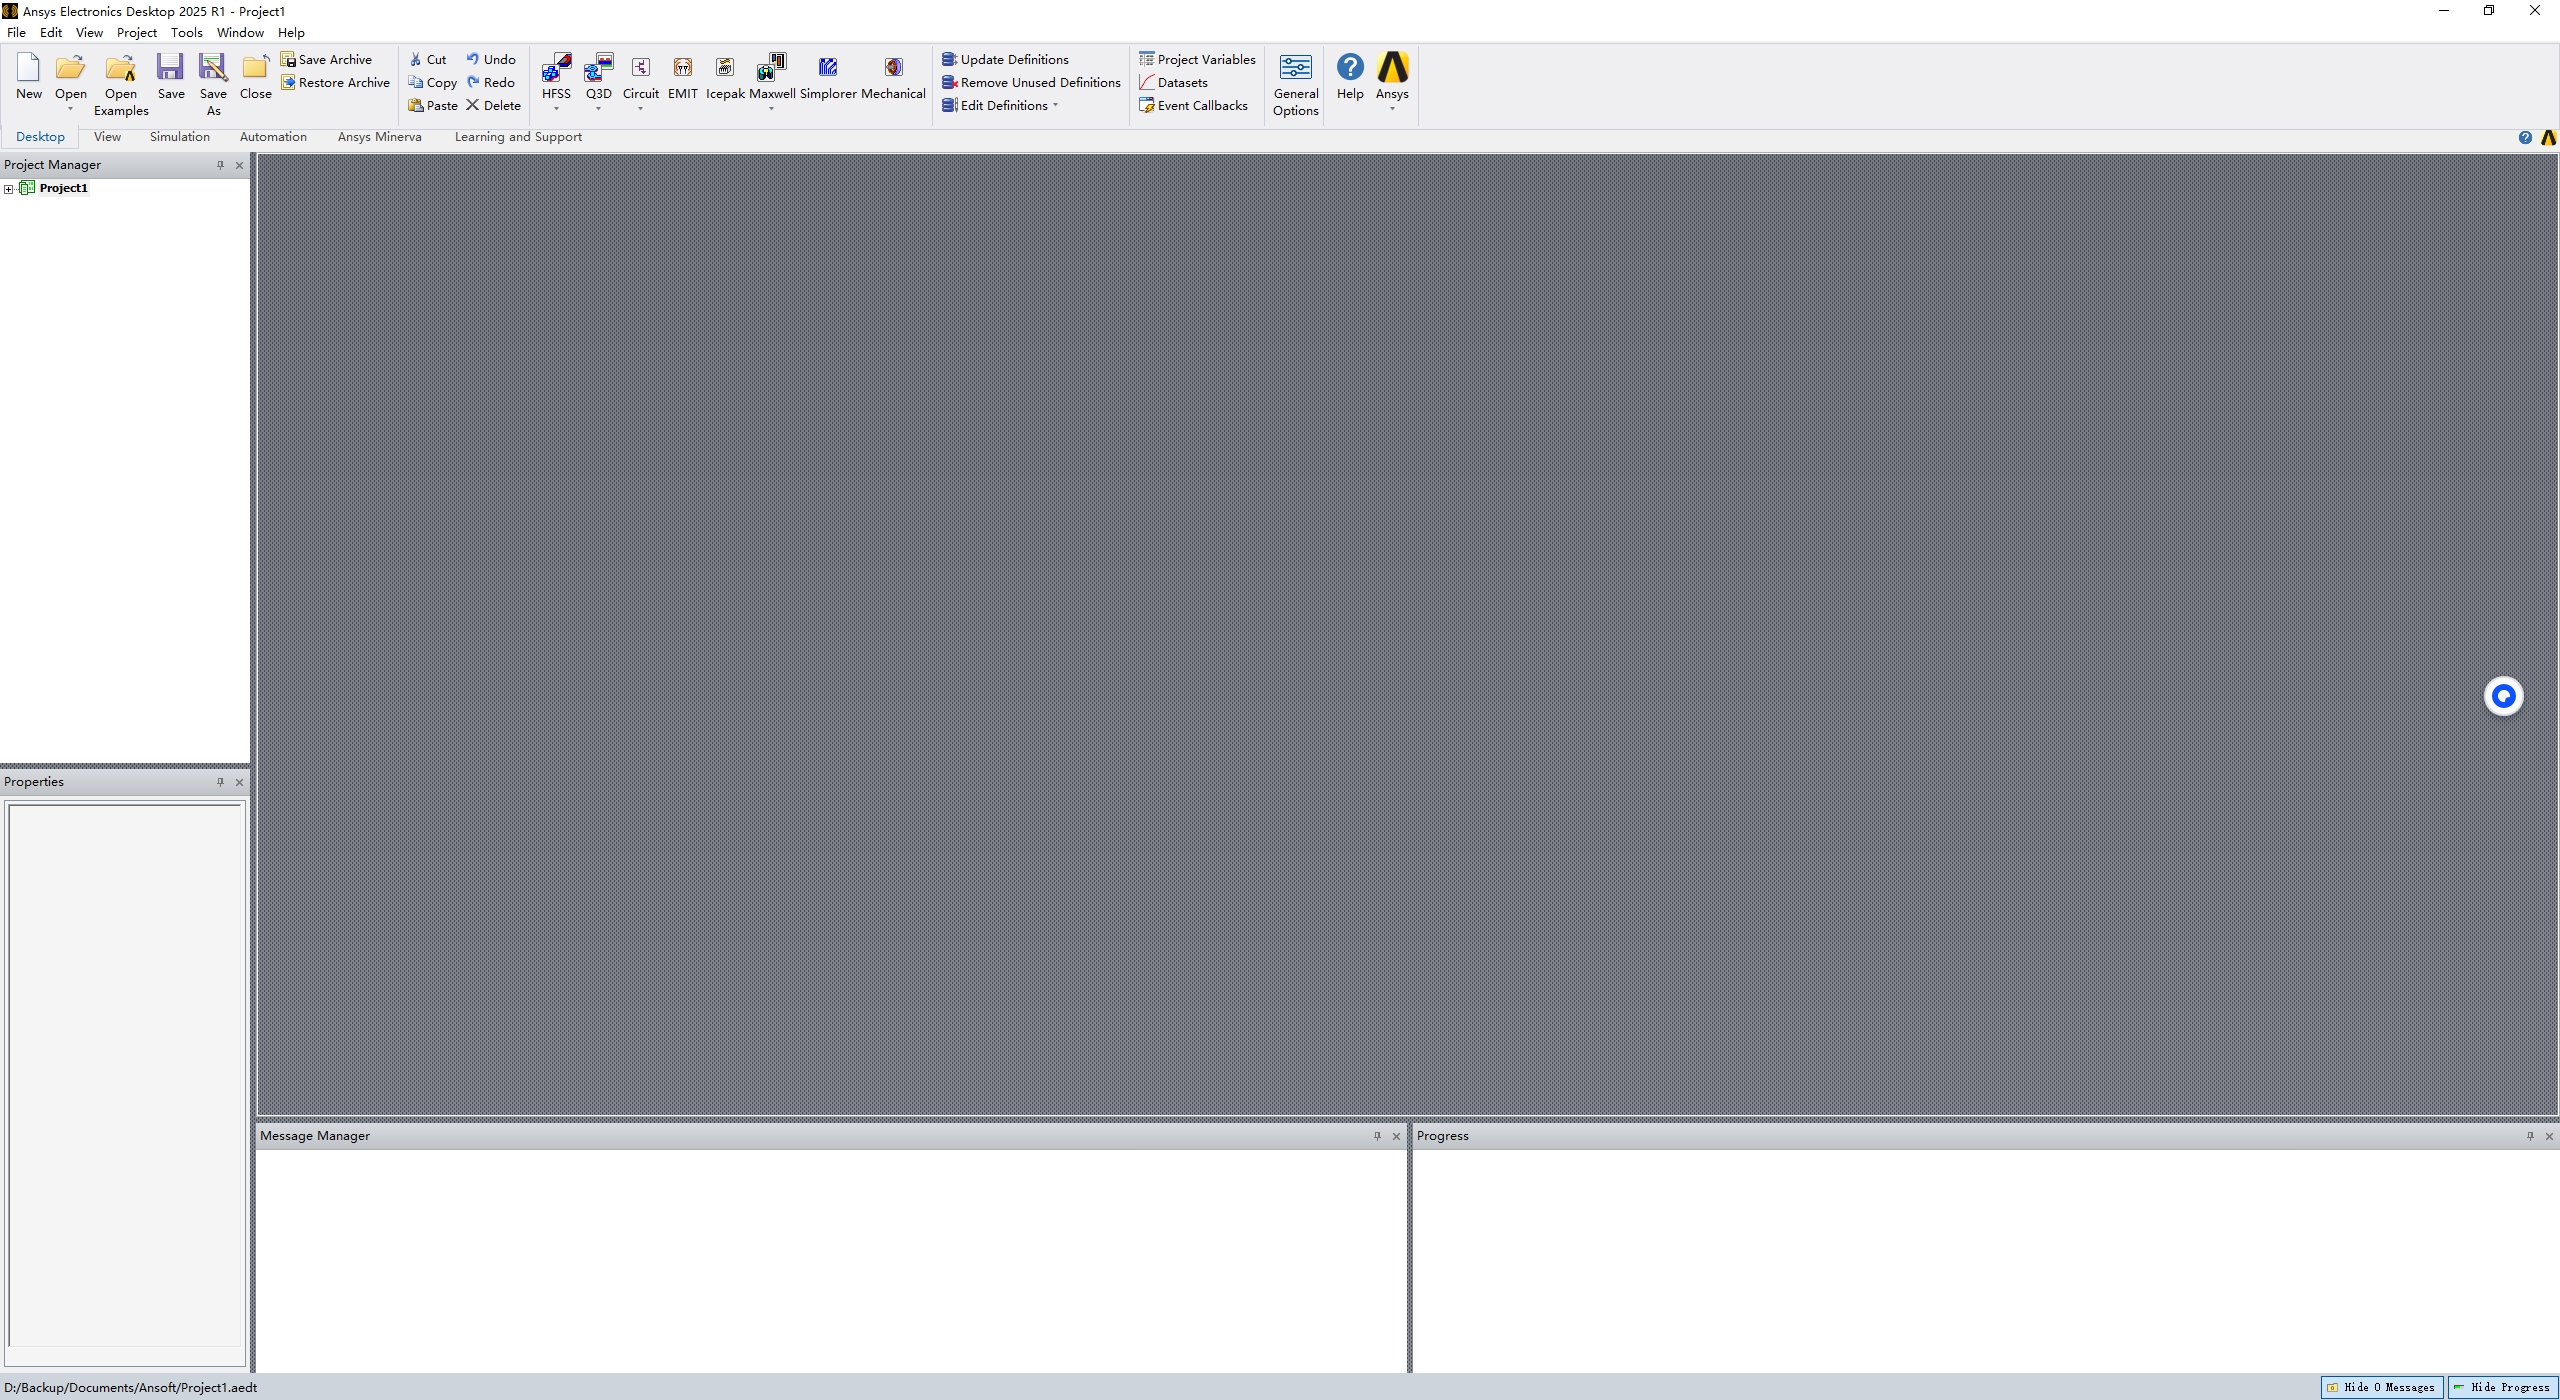Click the Open Examples icon

coord(121,69)
